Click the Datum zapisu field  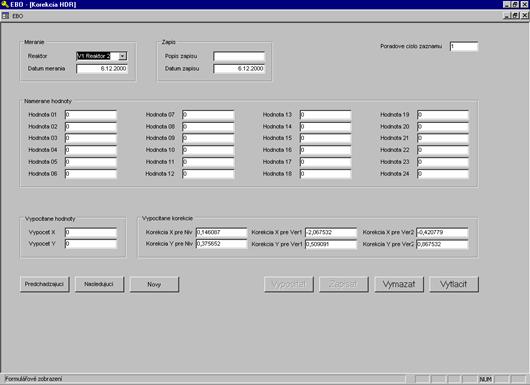[x=239, y=69]
